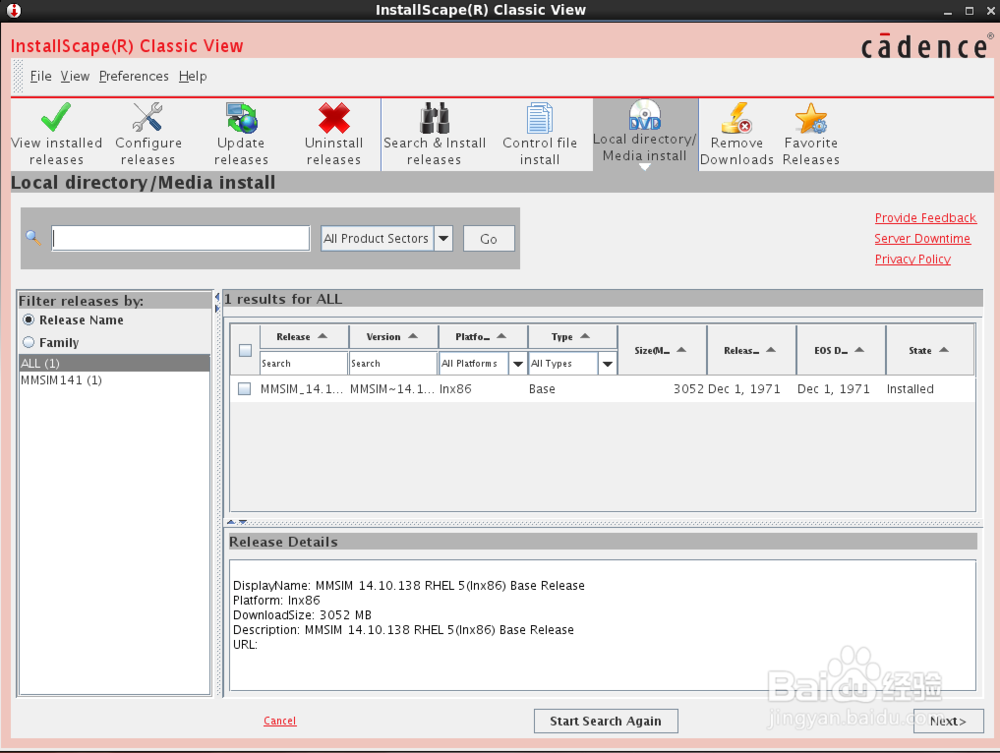Open Local directory/Media install DVD icon
Image resolution: width=1000 pixels, height=753 pixels.
click(x=645, y=115)
